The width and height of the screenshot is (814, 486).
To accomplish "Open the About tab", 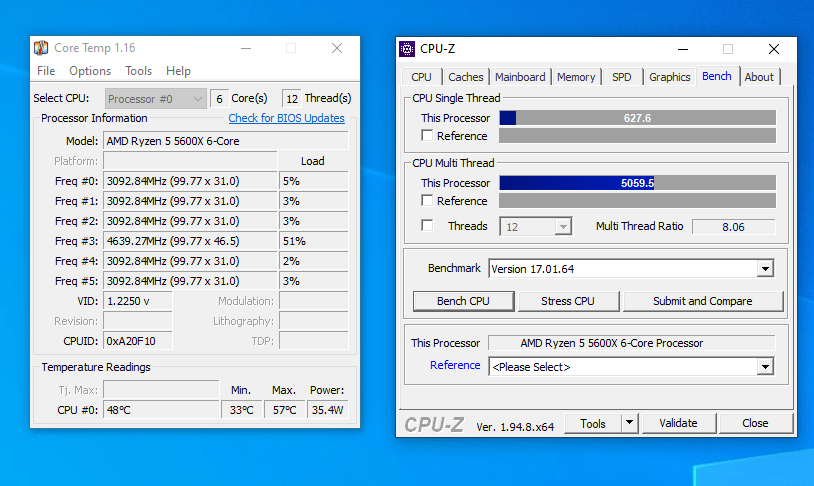I will [x=759, y=77].
